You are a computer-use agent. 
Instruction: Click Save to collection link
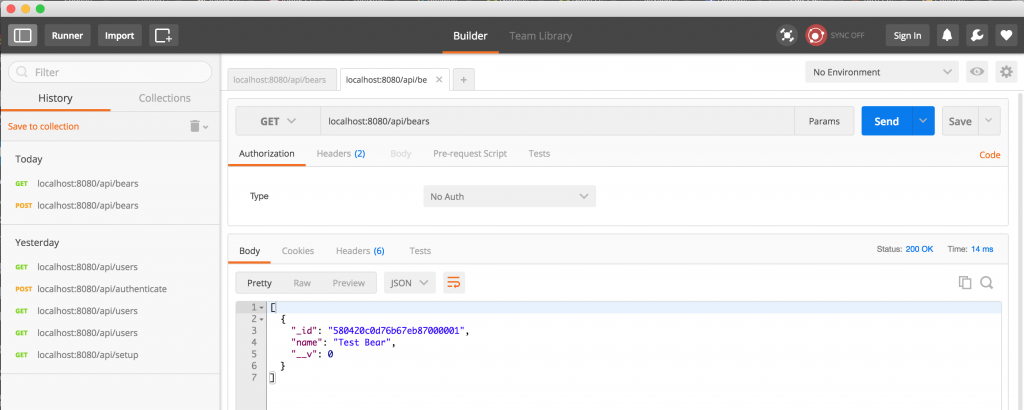tap(44, 126)
